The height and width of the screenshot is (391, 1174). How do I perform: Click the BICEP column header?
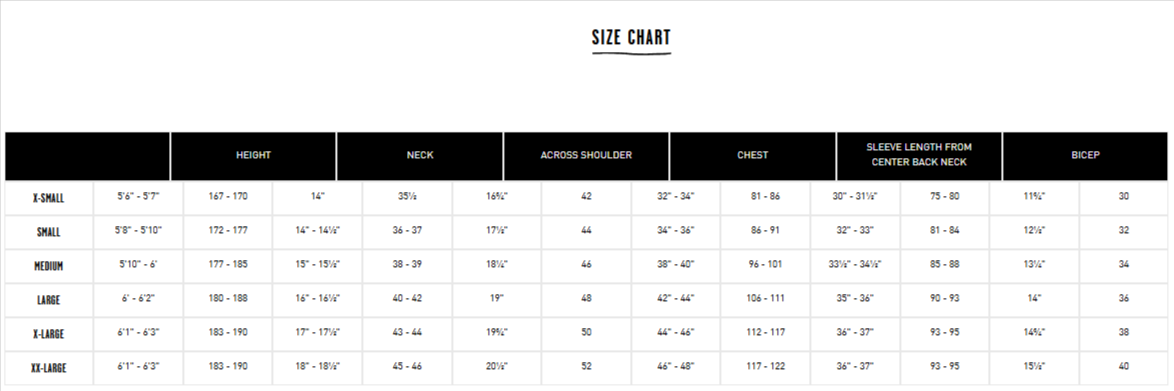coord(1085,156)
